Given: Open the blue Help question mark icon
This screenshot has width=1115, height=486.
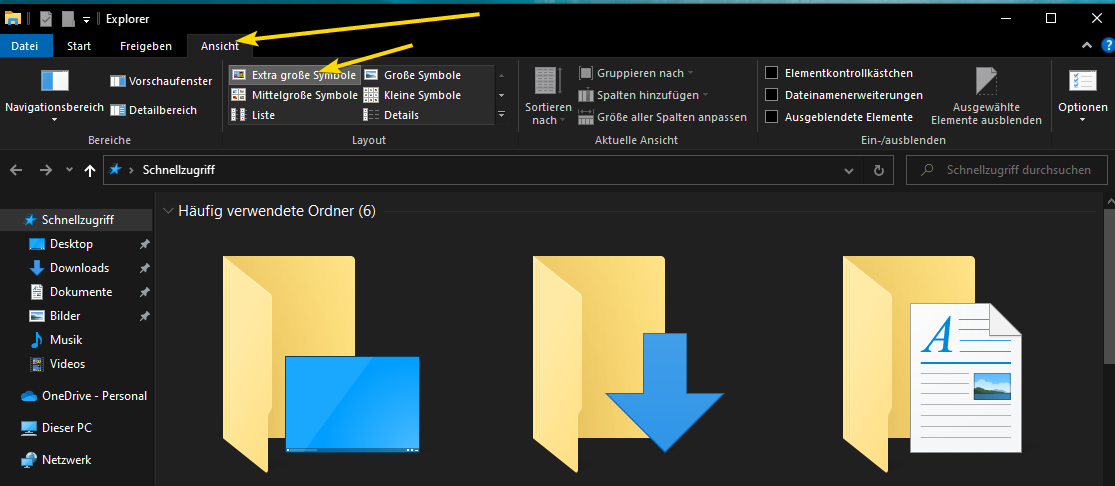Looking at the screenshot, I should tap(1108, 46).
